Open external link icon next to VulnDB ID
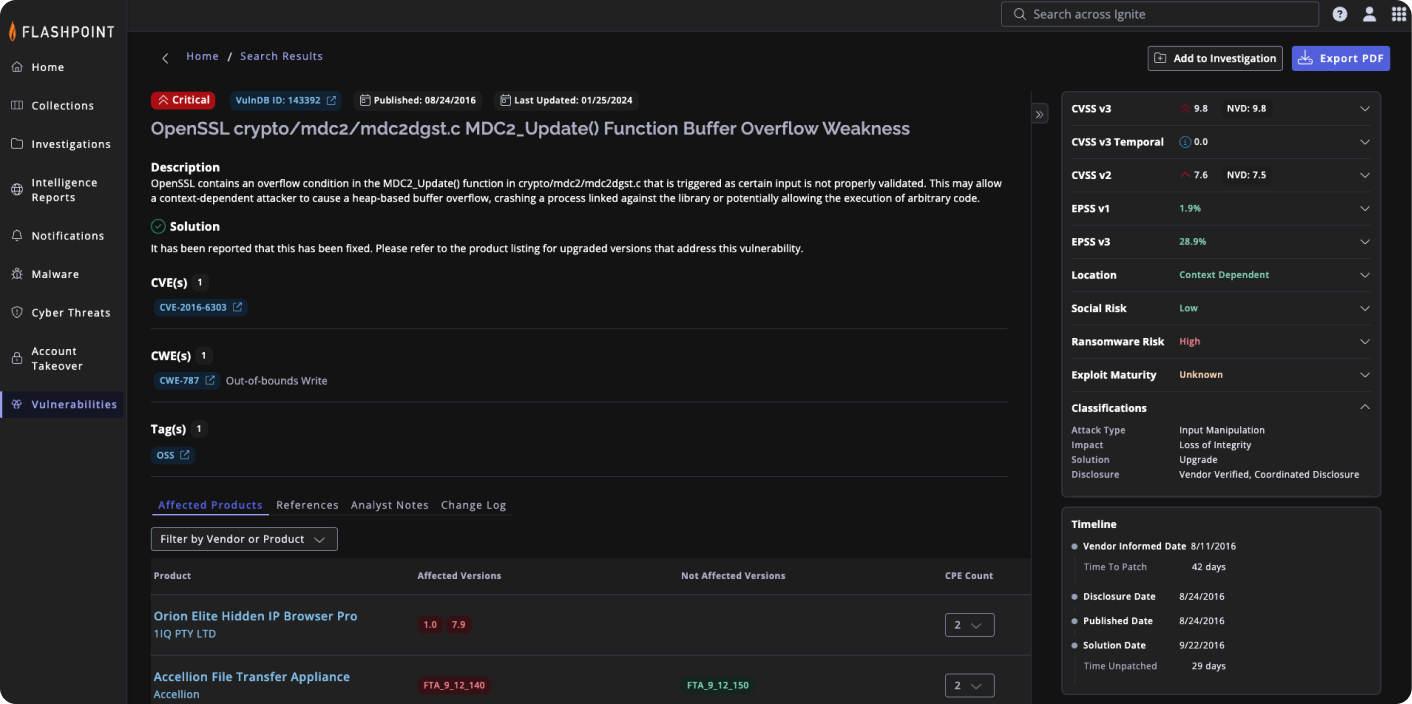Viewport: 1412px width, 704px height. [331, 100]
